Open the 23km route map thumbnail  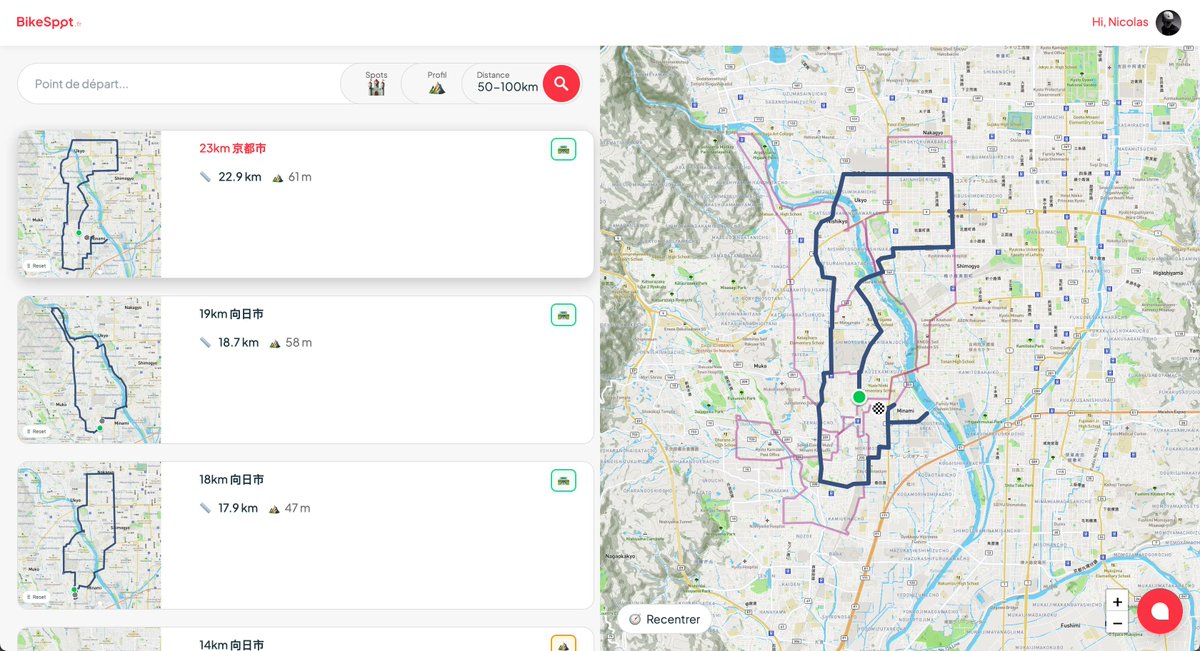89,203
